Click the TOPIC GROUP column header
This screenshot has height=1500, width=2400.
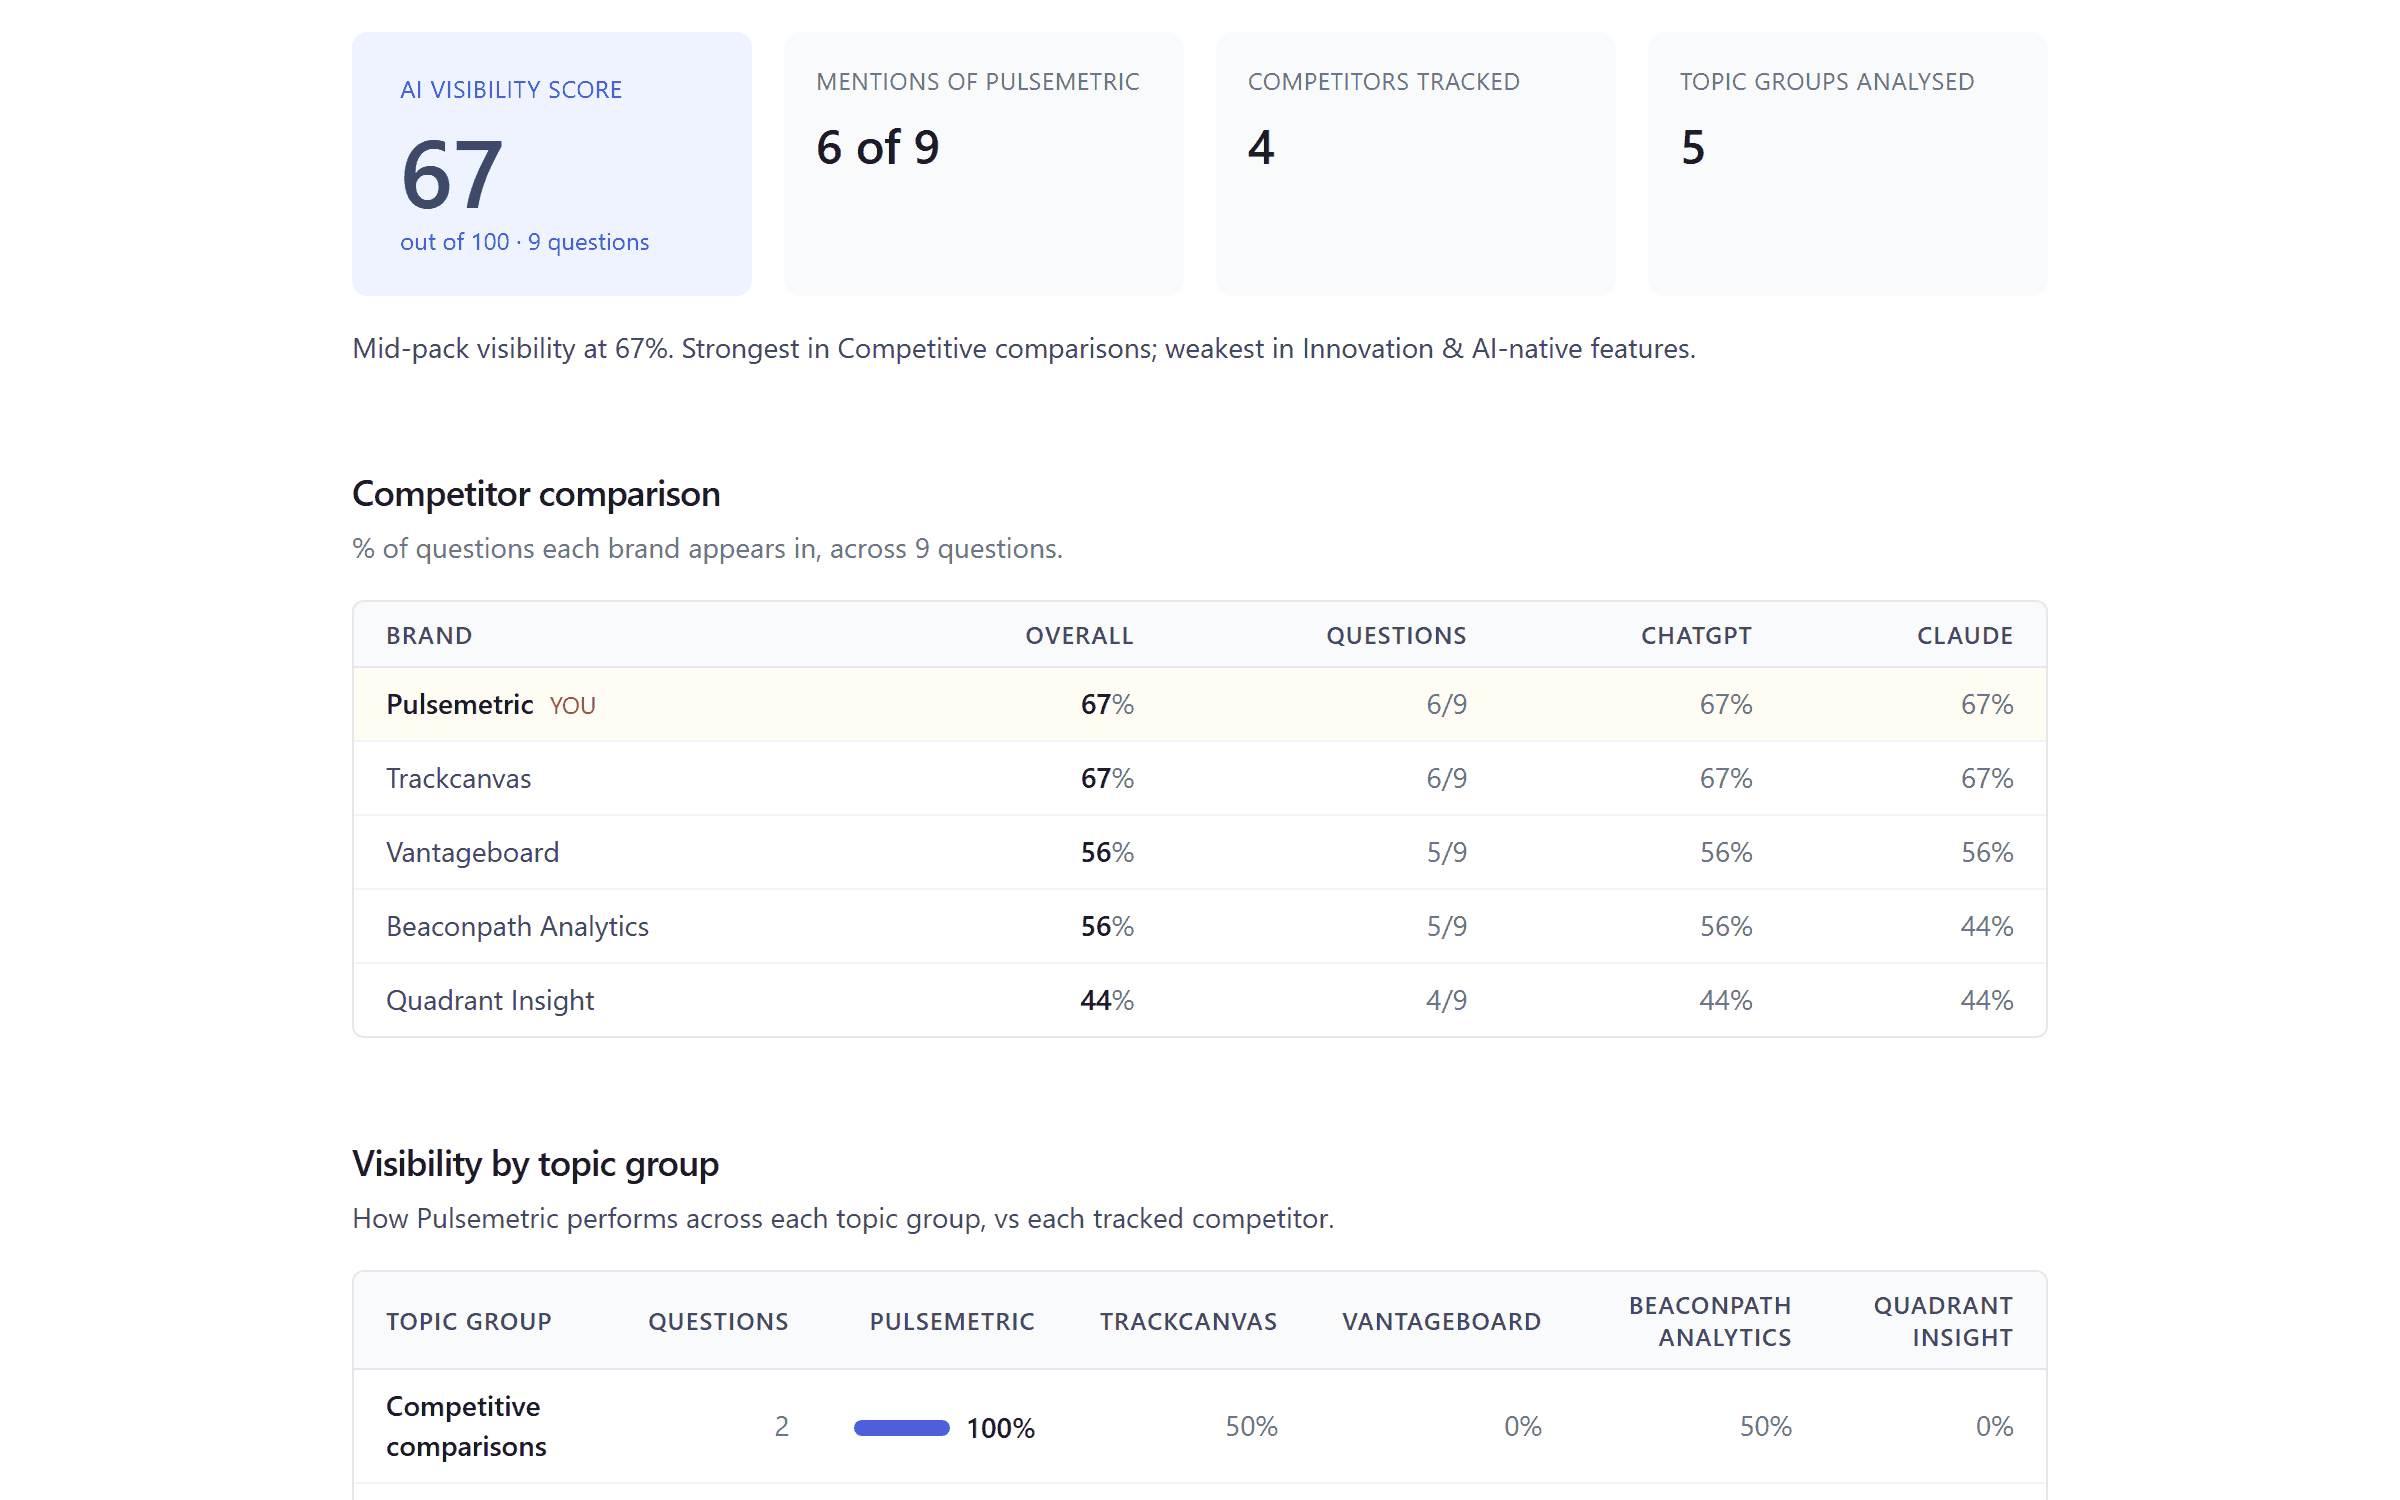tap(469, 1322)
